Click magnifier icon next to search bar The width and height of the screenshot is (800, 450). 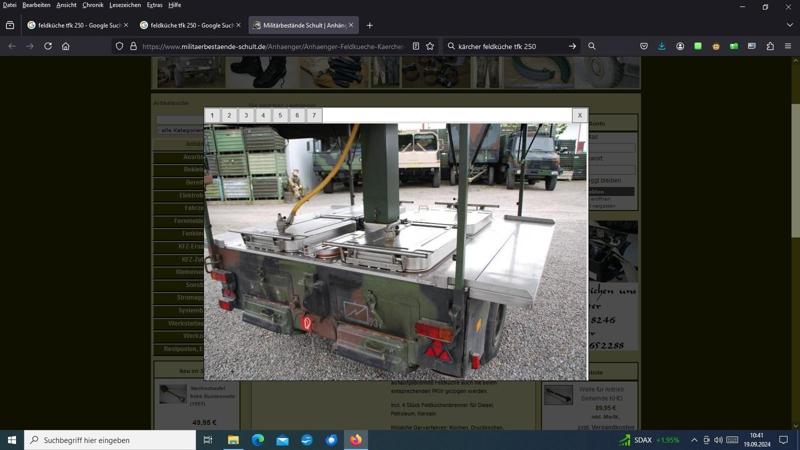point(591,46)
